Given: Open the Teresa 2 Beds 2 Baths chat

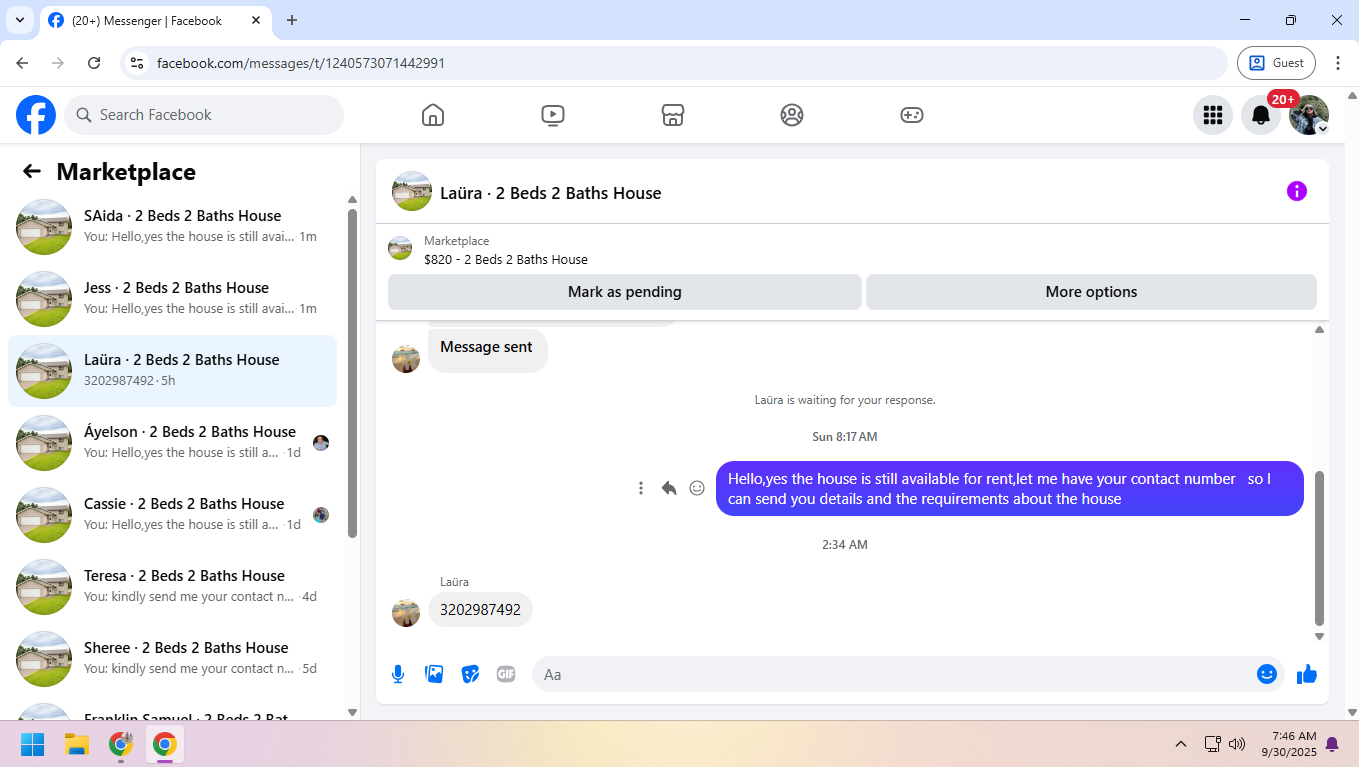Looking at the screenshot, I should coord(172,587).
